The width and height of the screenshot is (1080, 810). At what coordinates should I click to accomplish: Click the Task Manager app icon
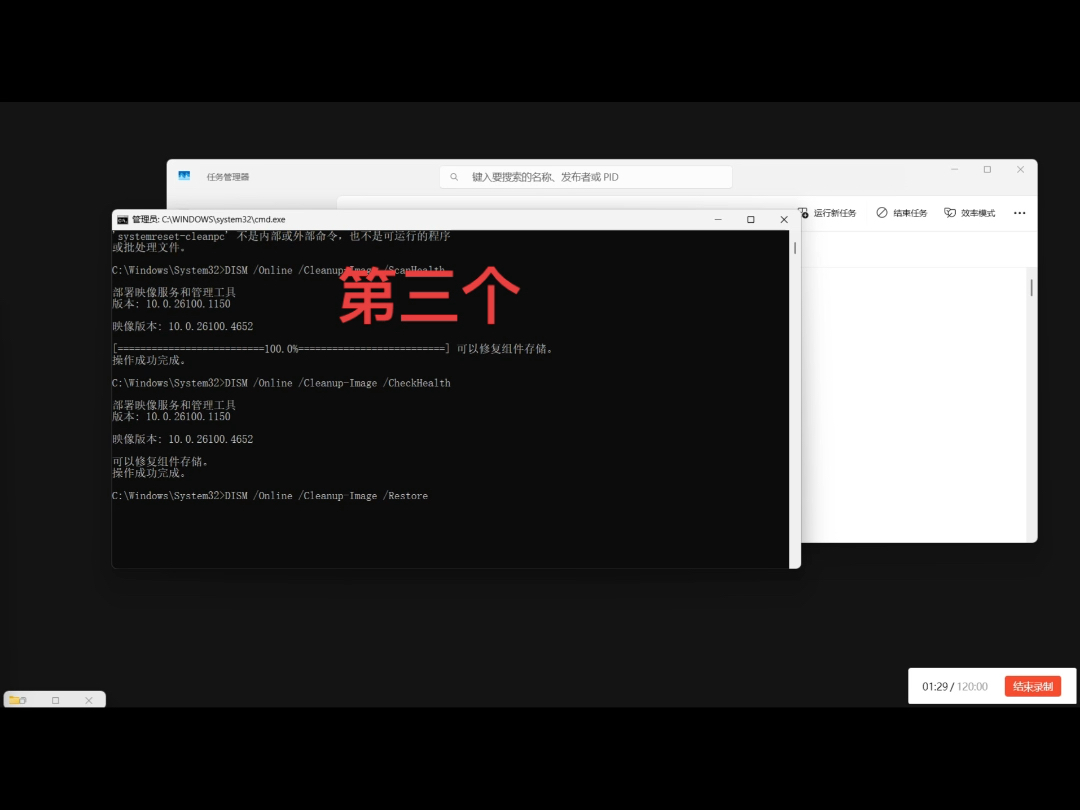click(184, 176)
